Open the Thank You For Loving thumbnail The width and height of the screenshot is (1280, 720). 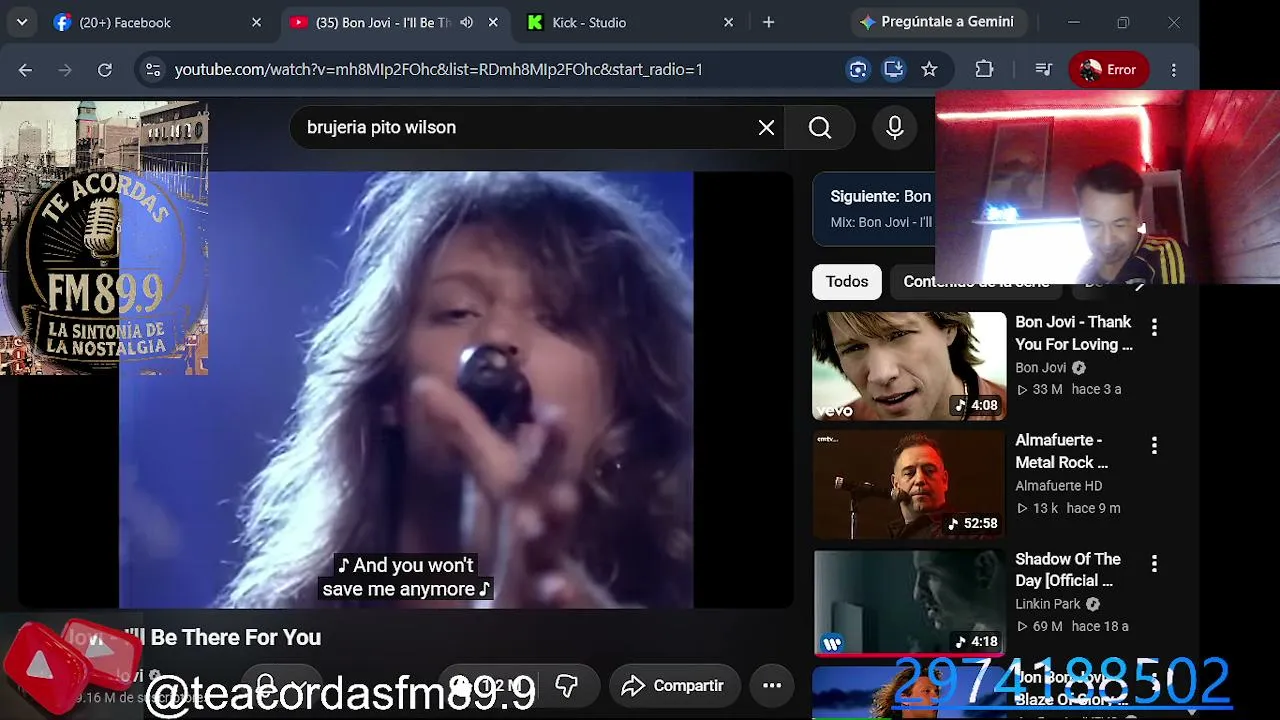pos(909,365)
